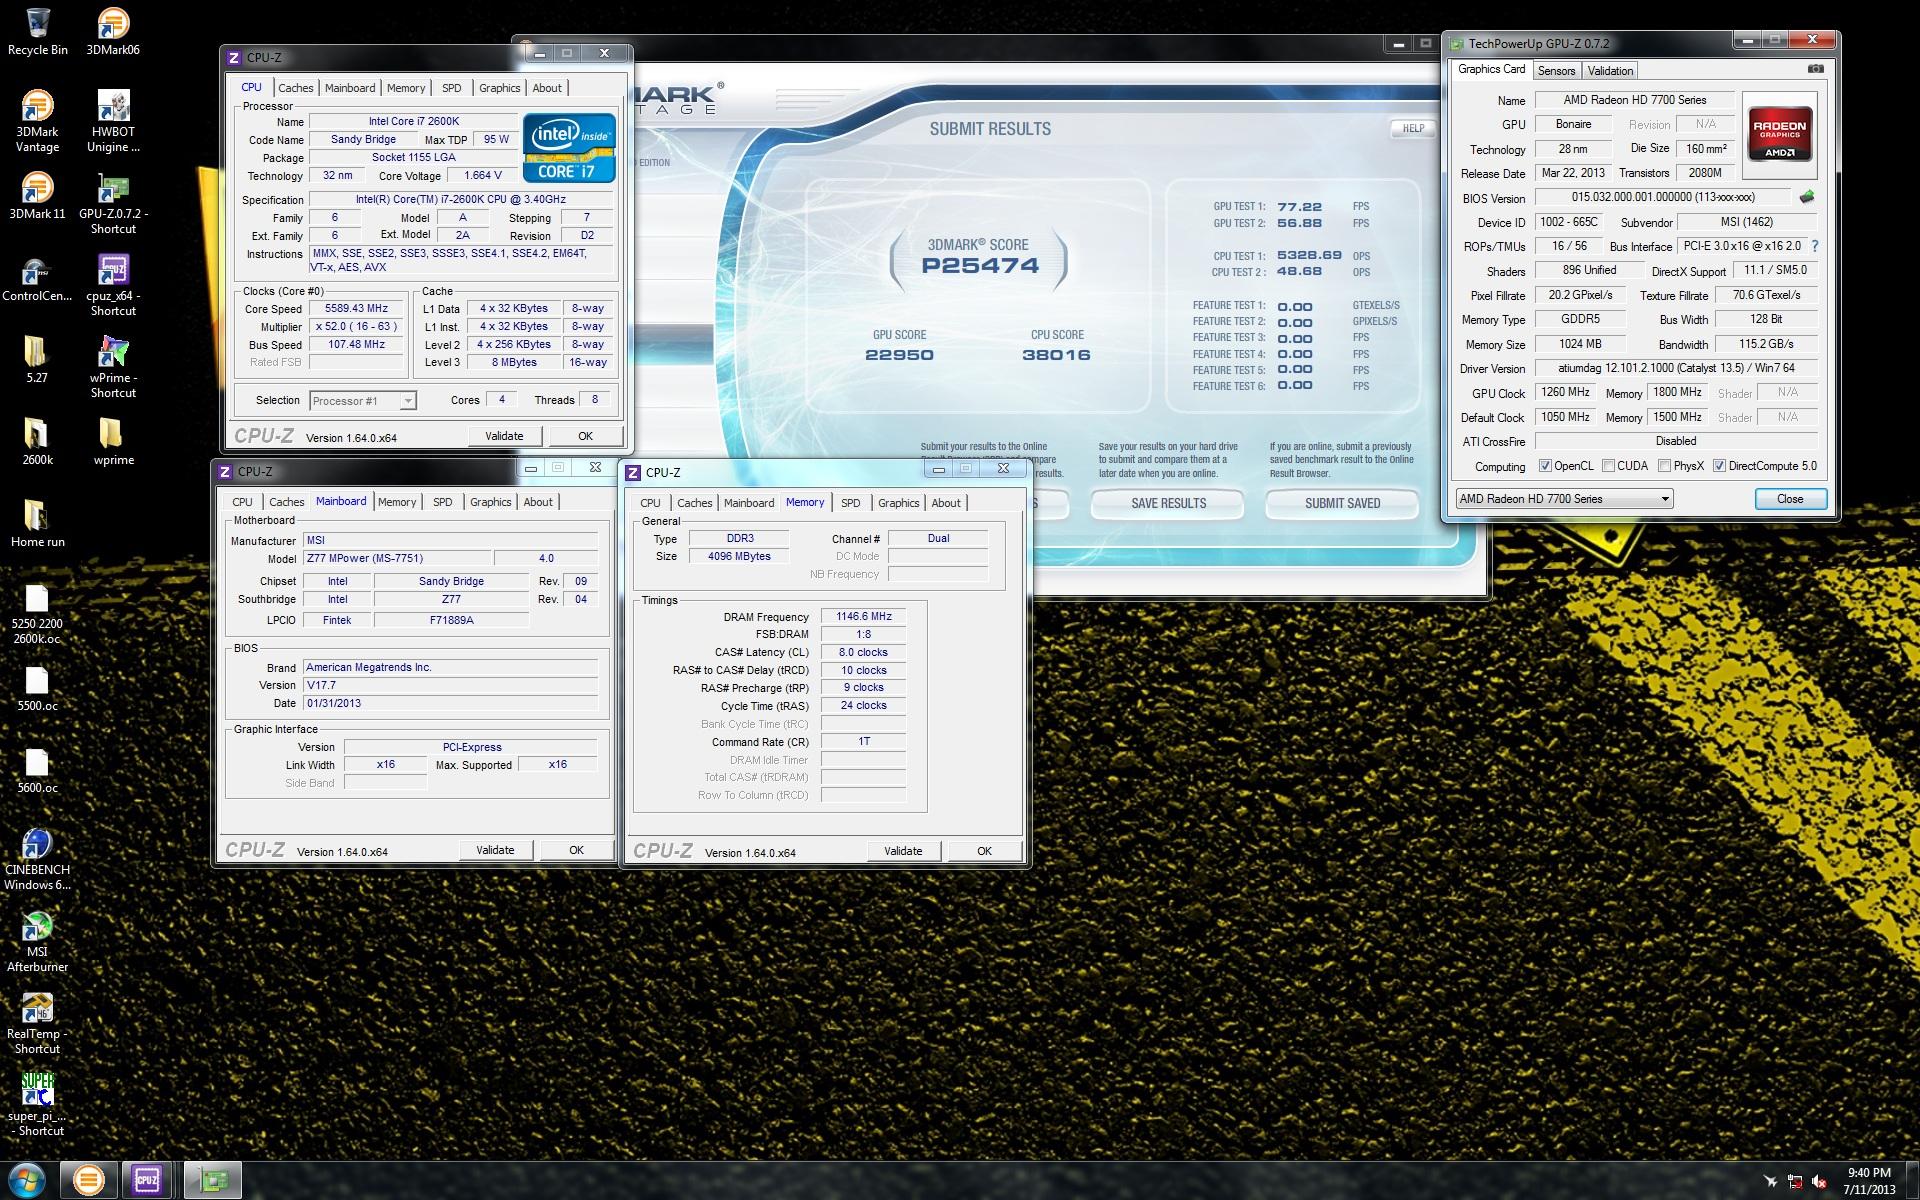This screenshot has height=1200, width=1920.
Task: Launch the wPrime shortcut icon
Action: [x=113, y=368]
